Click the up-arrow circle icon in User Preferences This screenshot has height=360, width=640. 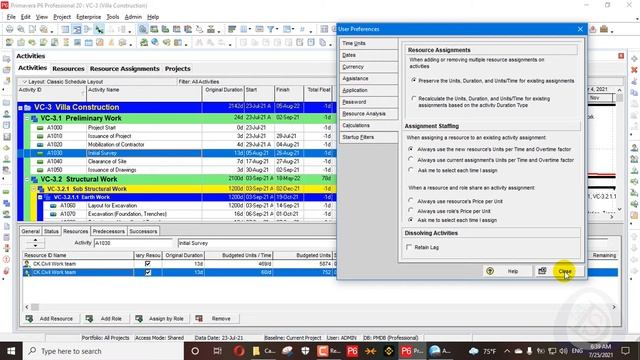[x=490, y=271]
